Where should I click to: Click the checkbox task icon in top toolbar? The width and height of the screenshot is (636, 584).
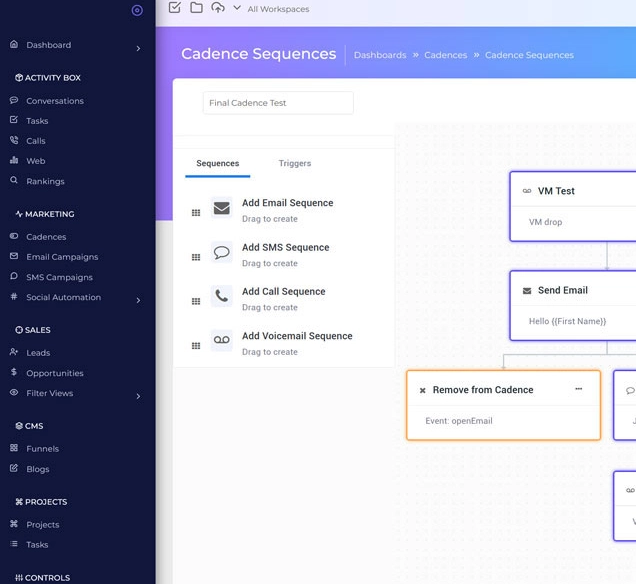pos(175,8)
